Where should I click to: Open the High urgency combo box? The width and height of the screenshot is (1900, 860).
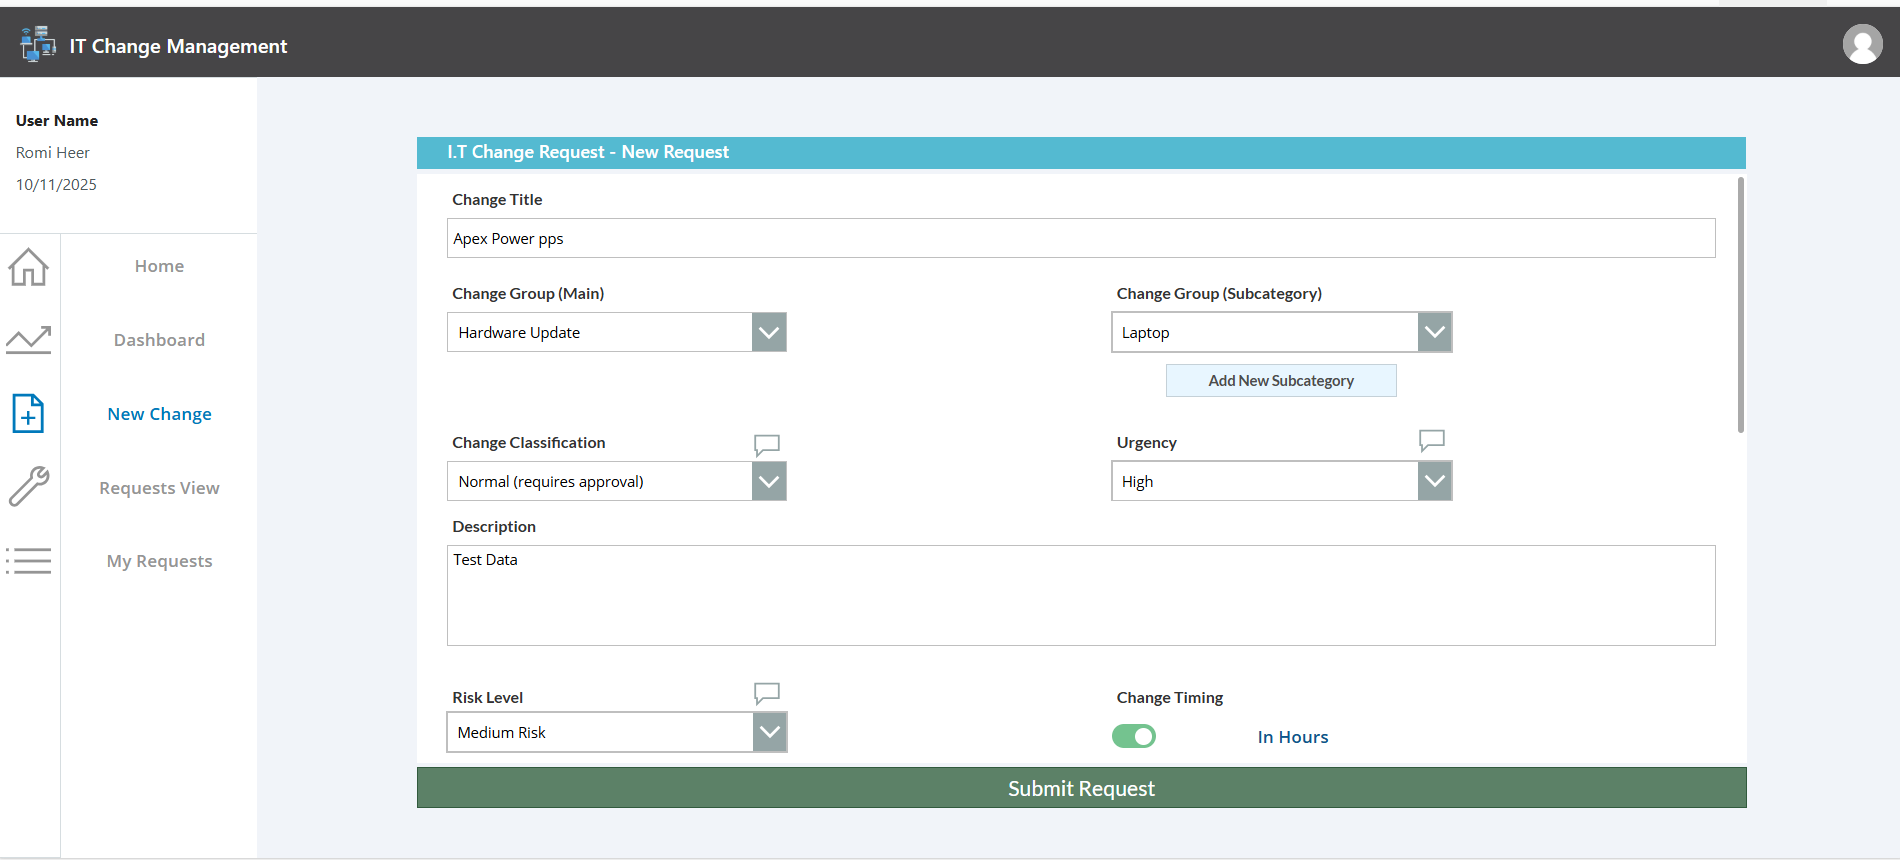(1282, 481)
